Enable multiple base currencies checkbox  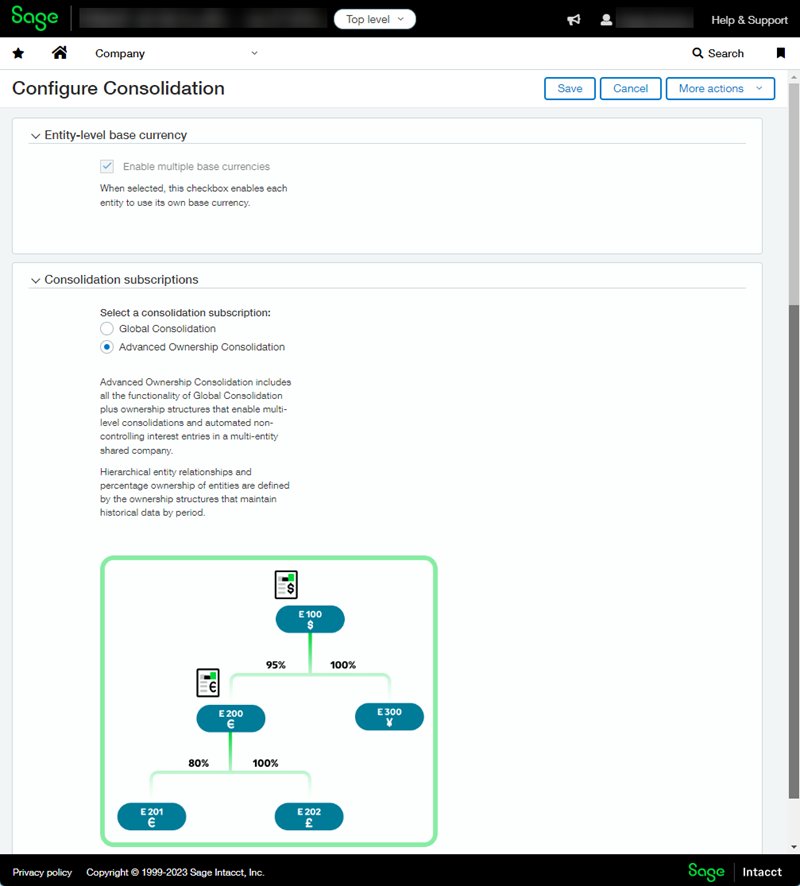point(107,166)
